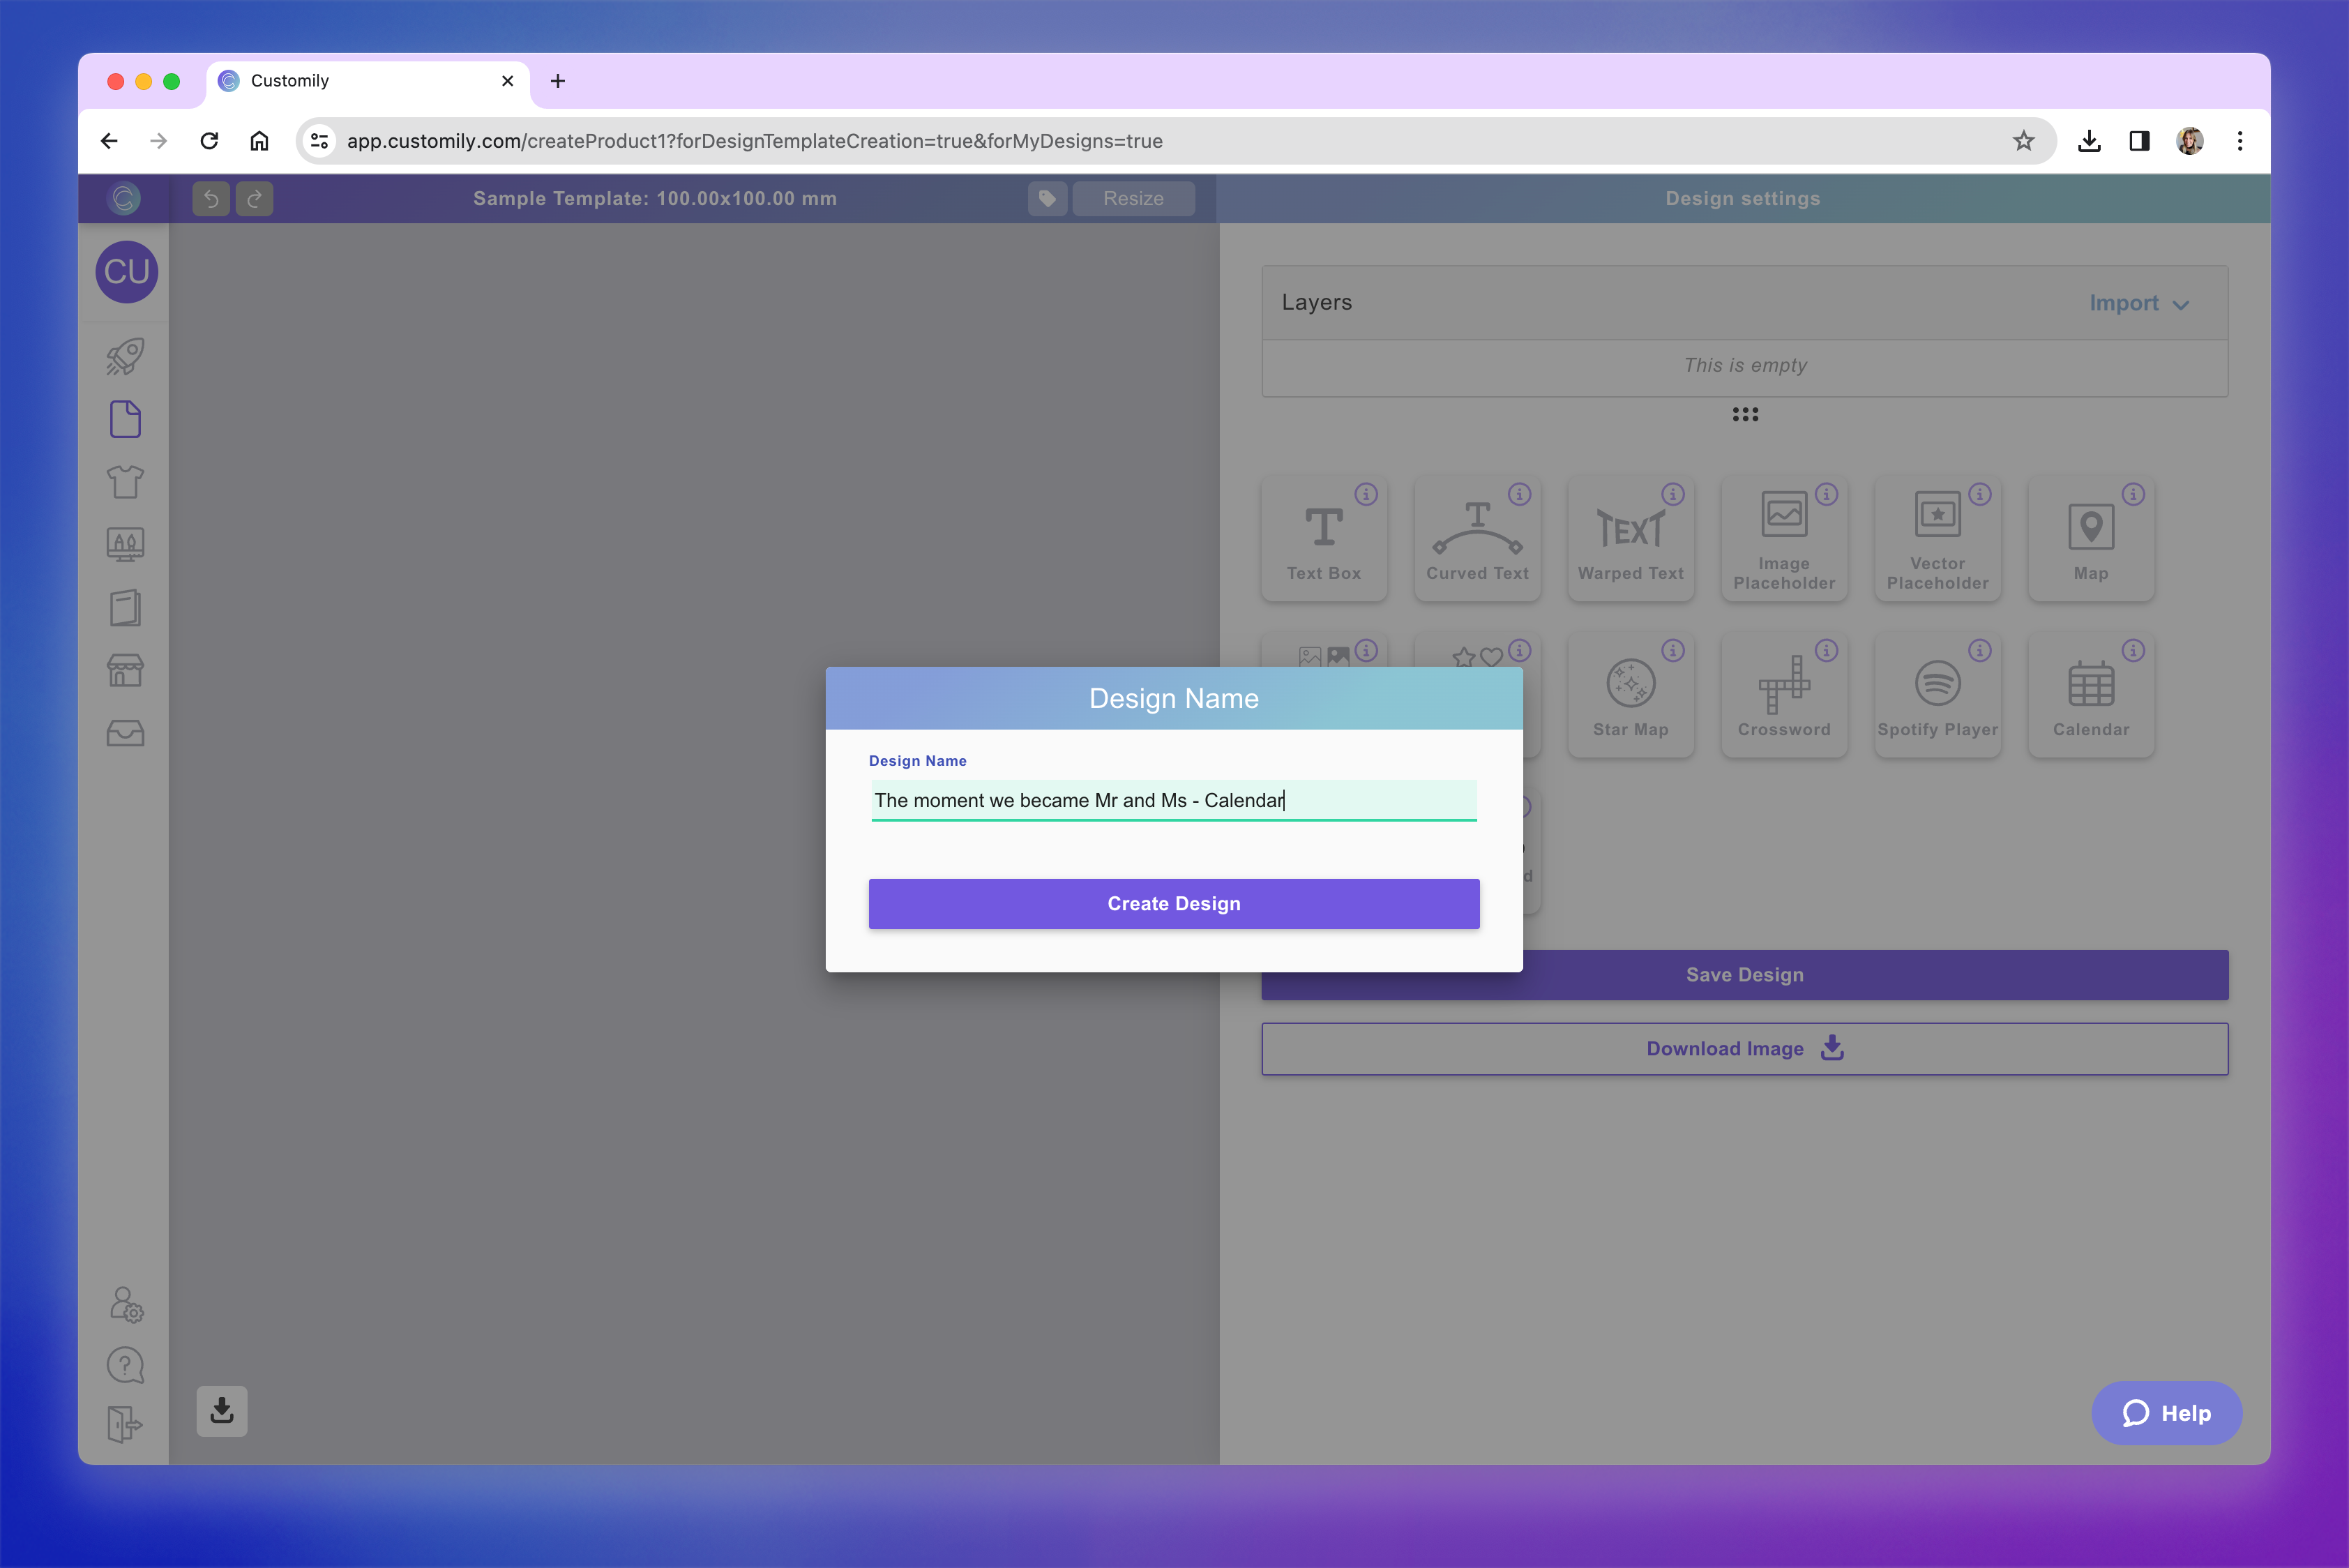Click the redo arrow button

(x=254, y=199)
